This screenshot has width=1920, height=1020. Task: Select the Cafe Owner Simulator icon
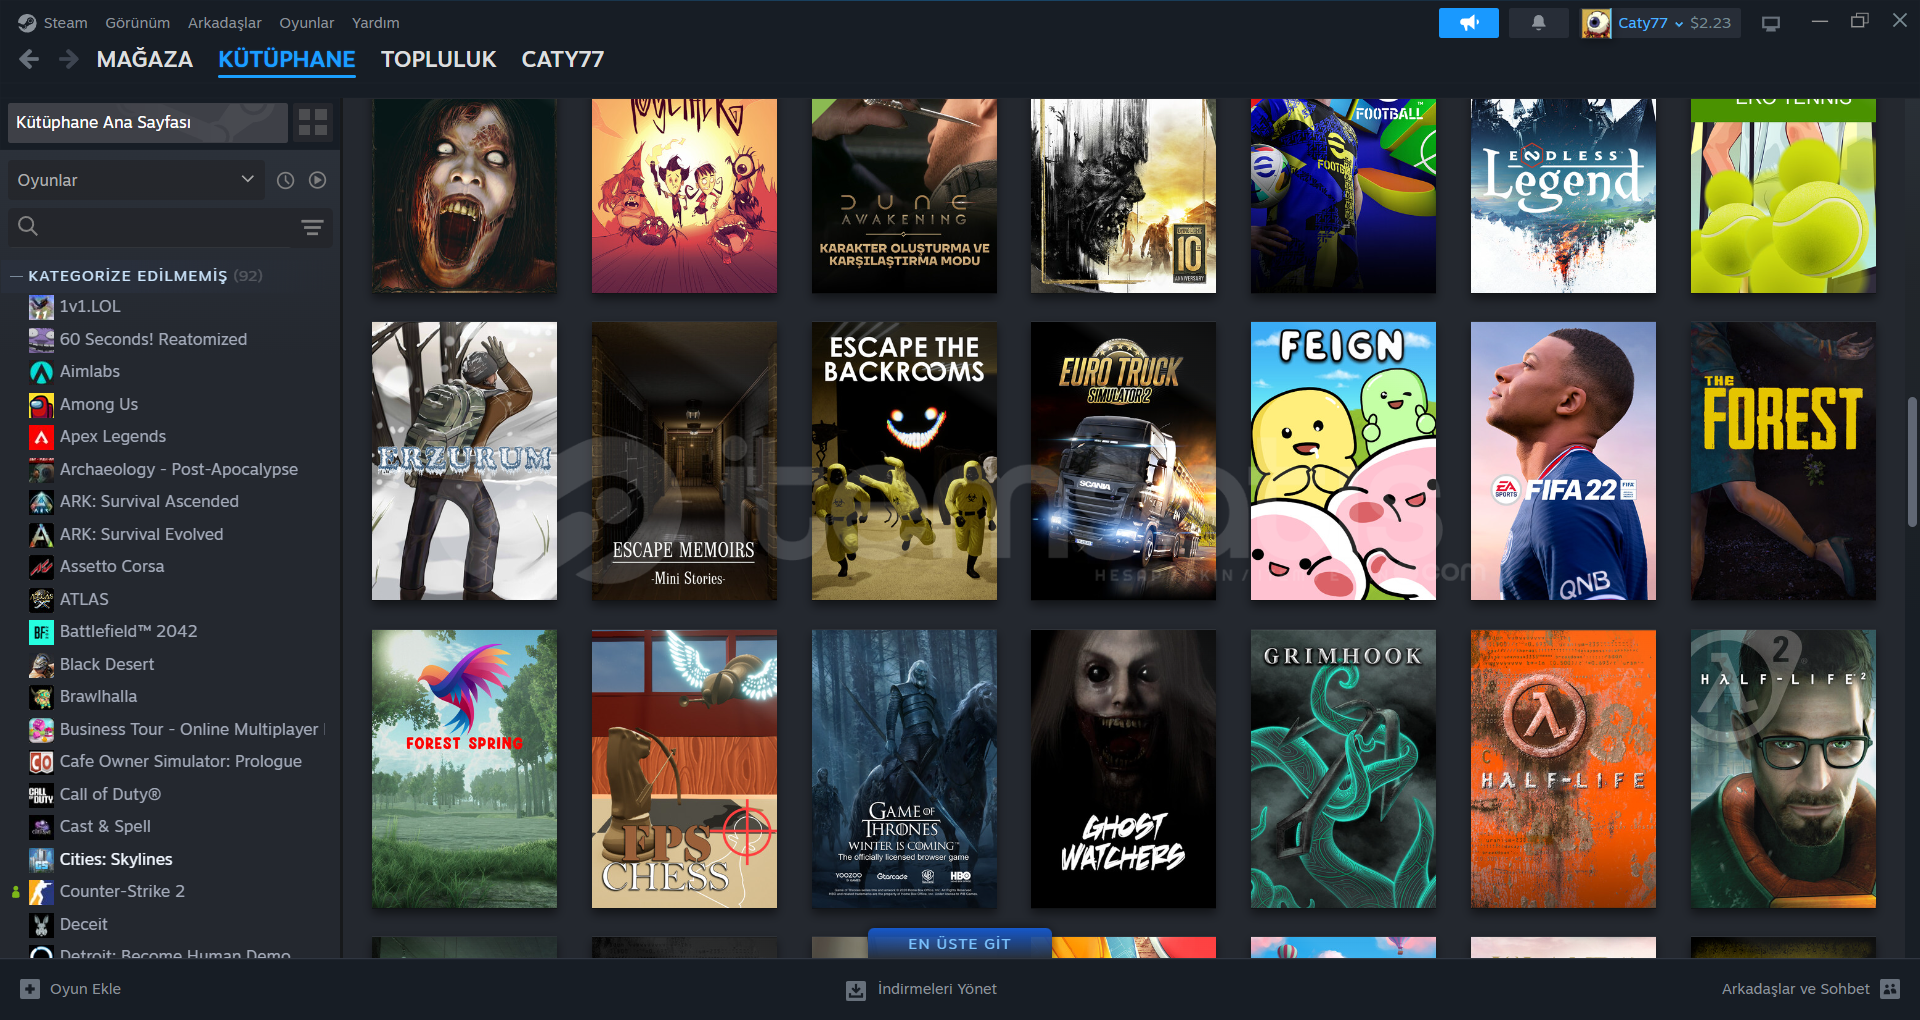(x=41, y=762)
